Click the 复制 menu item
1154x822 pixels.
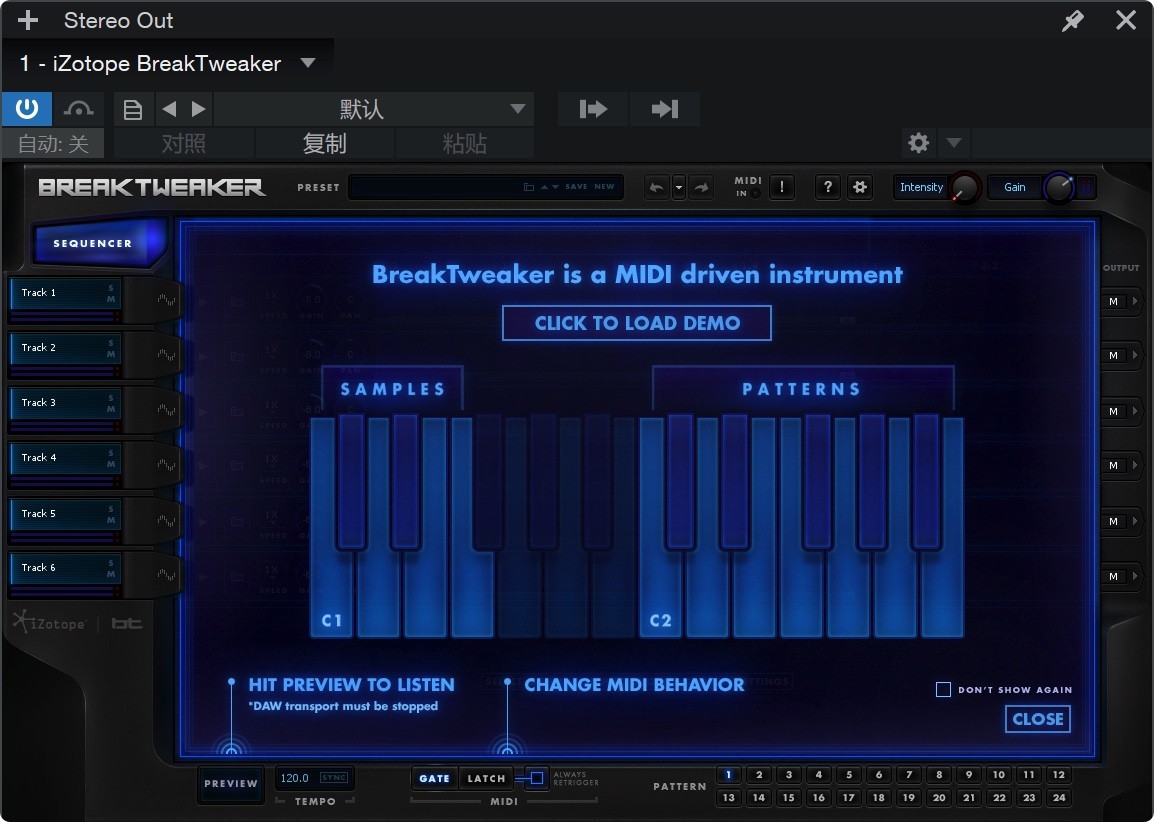pos(323,143)
